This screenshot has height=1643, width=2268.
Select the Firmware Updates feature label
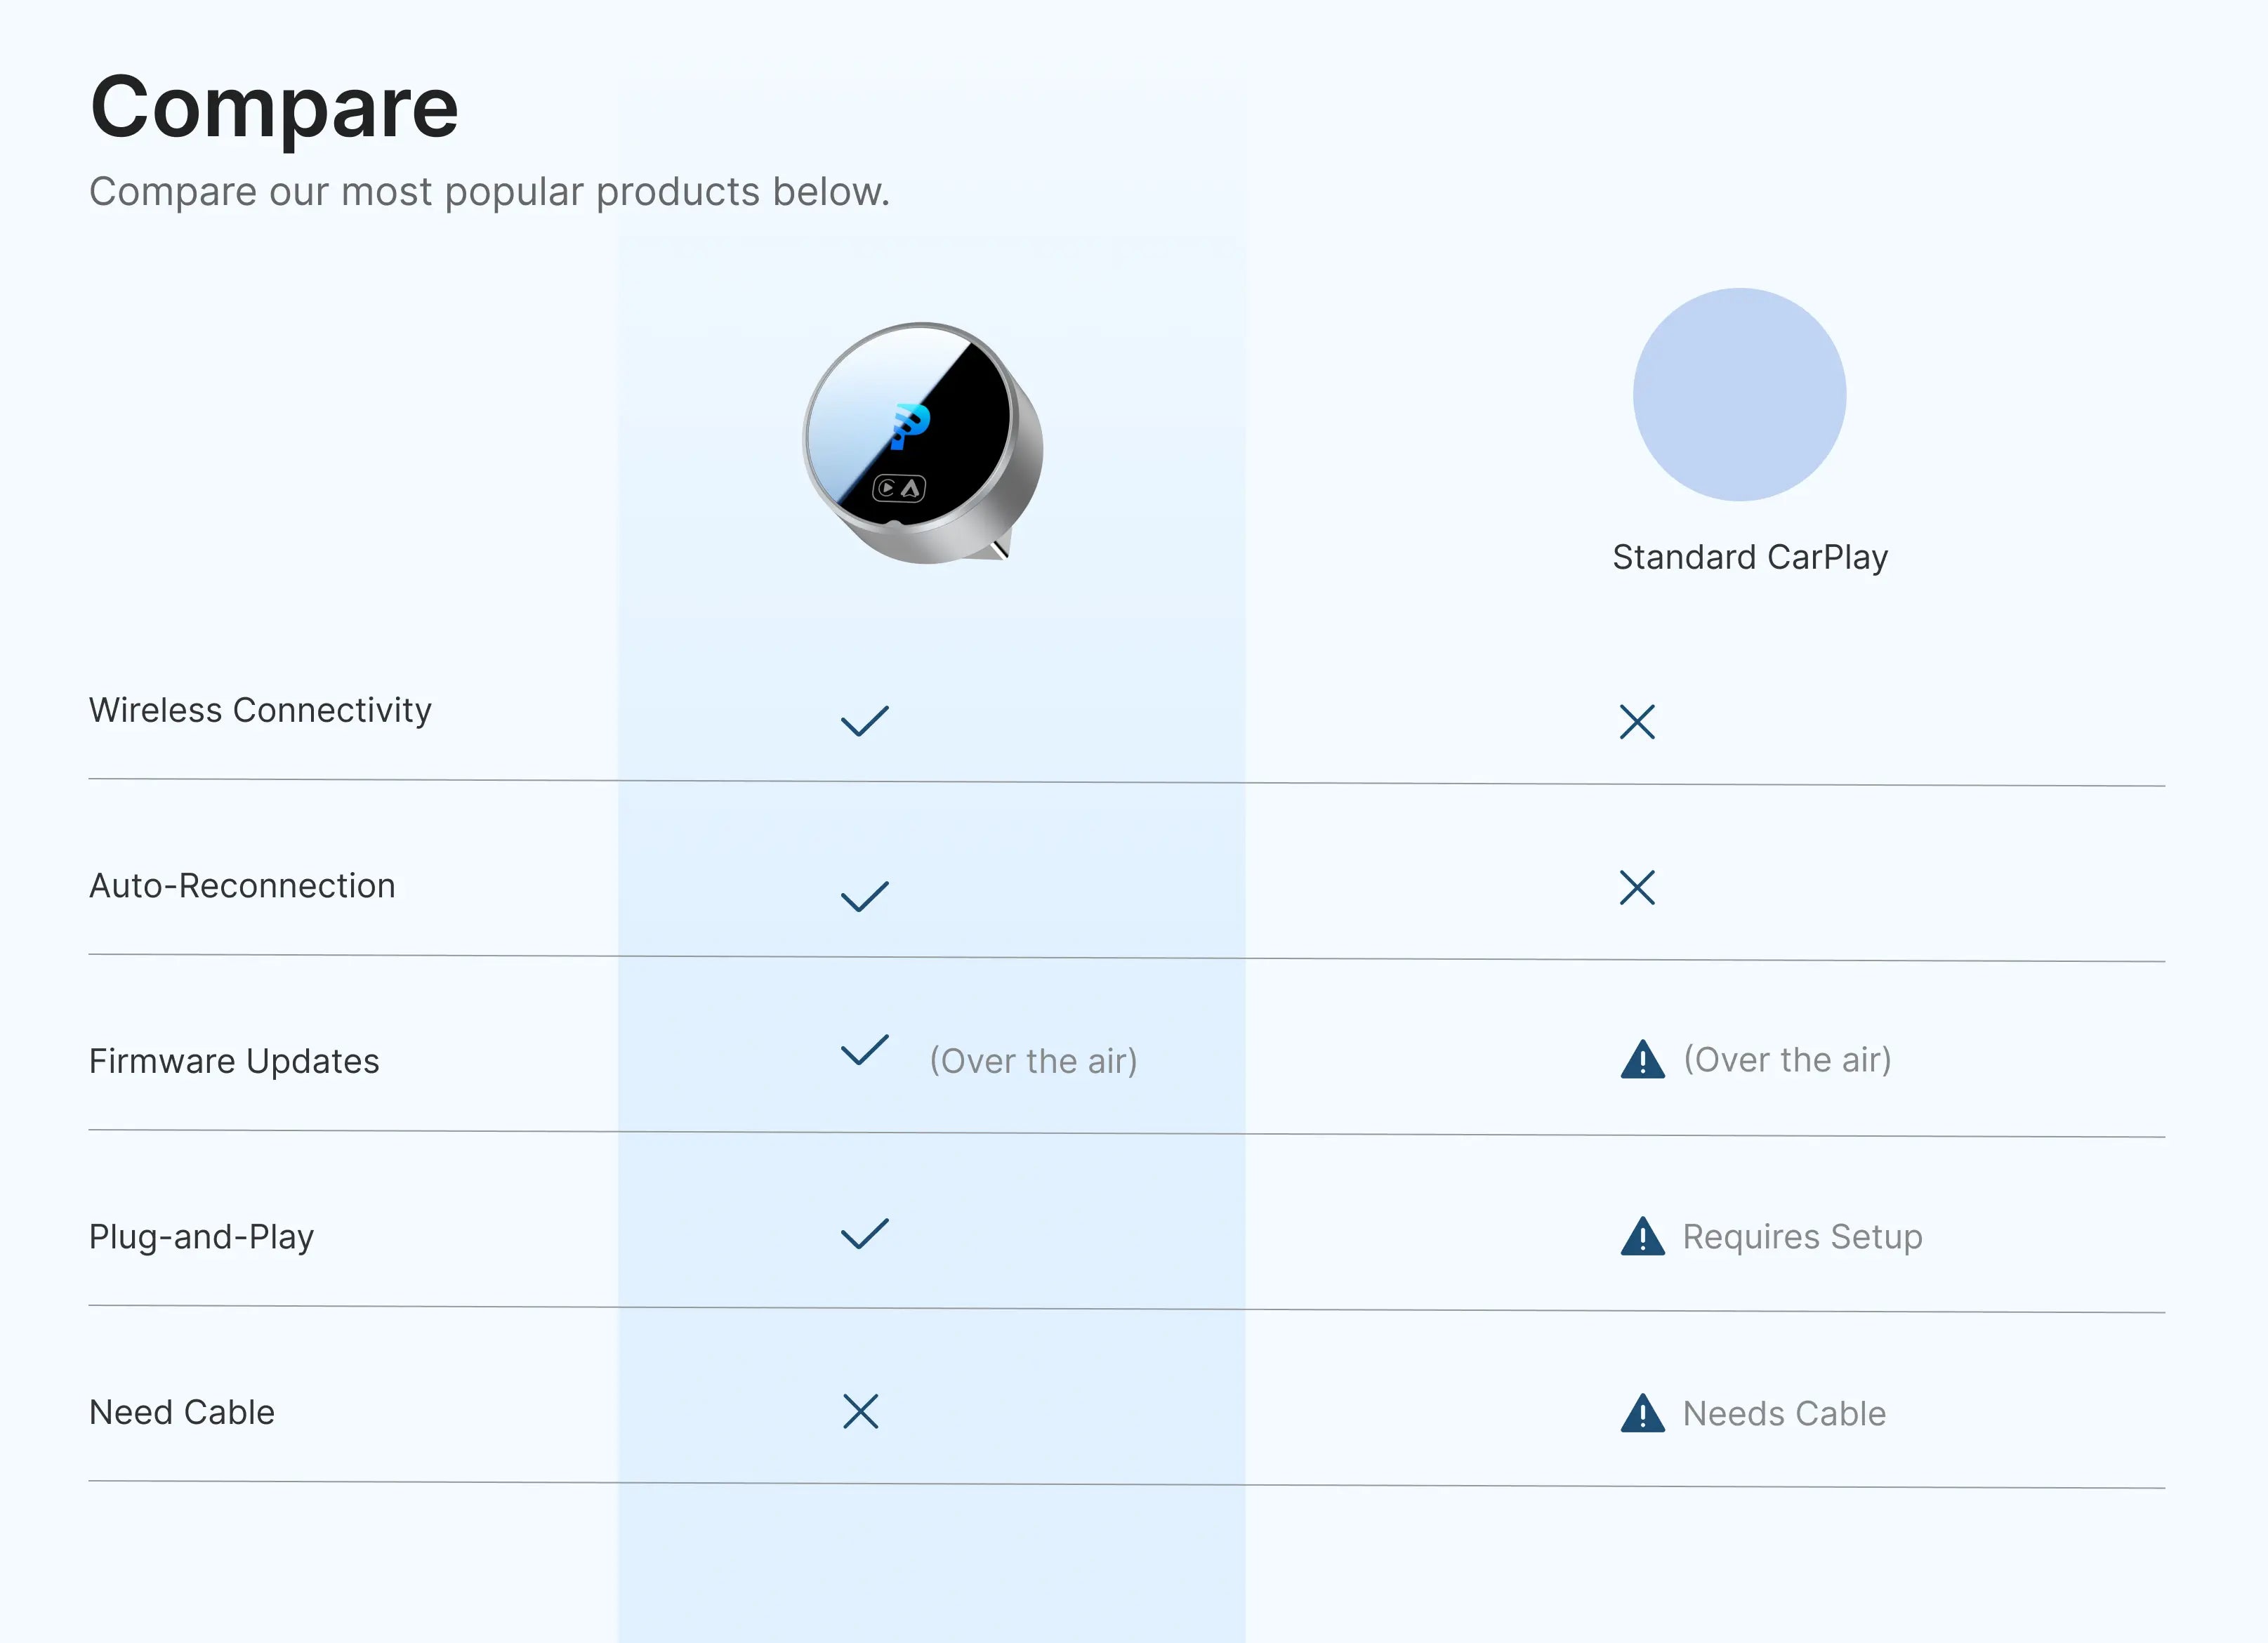(x=234, y=1061)
